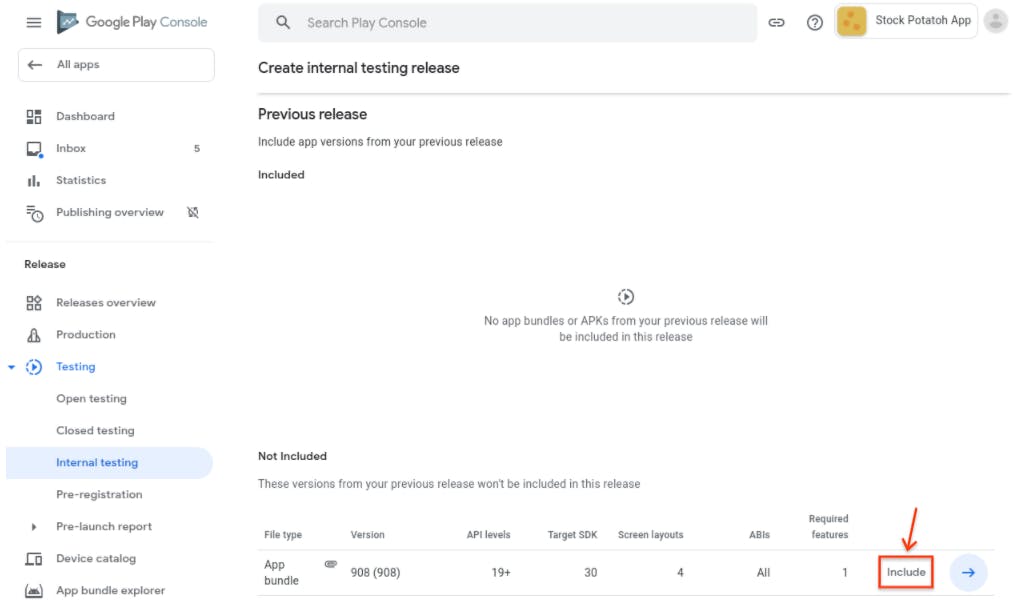Open the Device catalog
Screen dimensions: 1015x609
click(96, 558)
